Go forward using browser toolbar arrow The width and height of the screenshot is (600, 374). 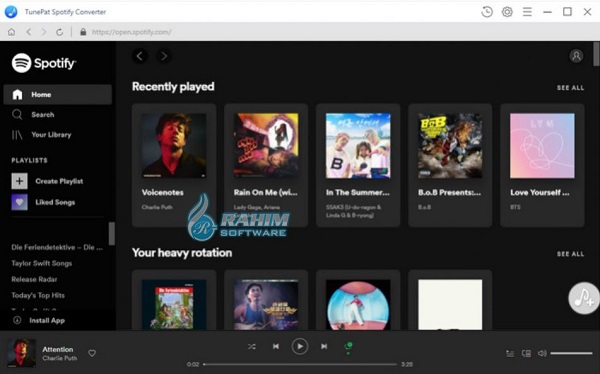coord(44,32)
